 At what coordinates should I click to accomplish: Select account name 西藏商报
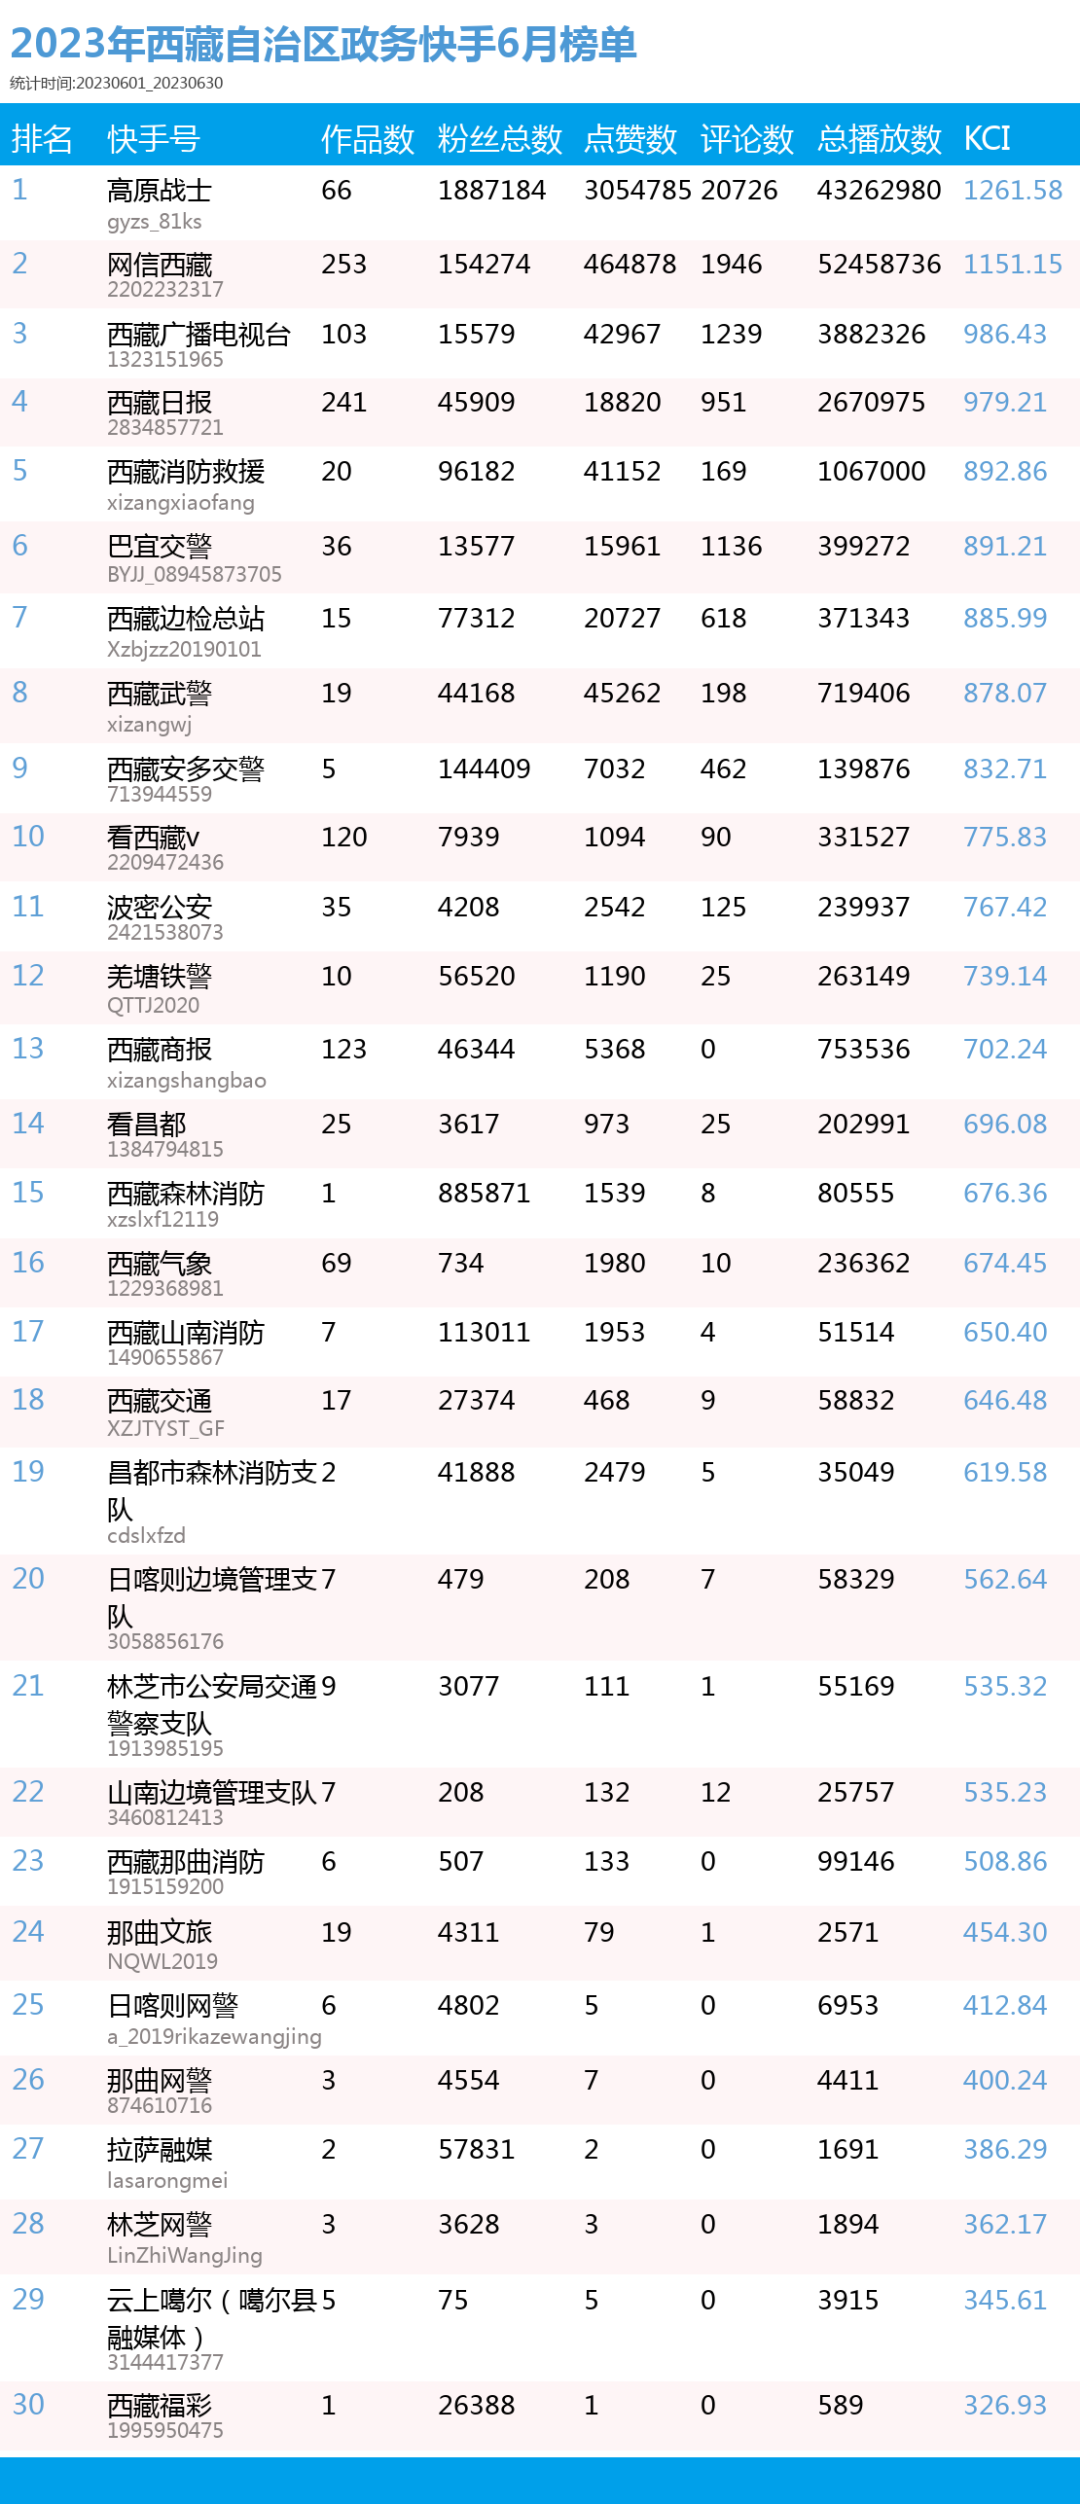[159, 1049]
